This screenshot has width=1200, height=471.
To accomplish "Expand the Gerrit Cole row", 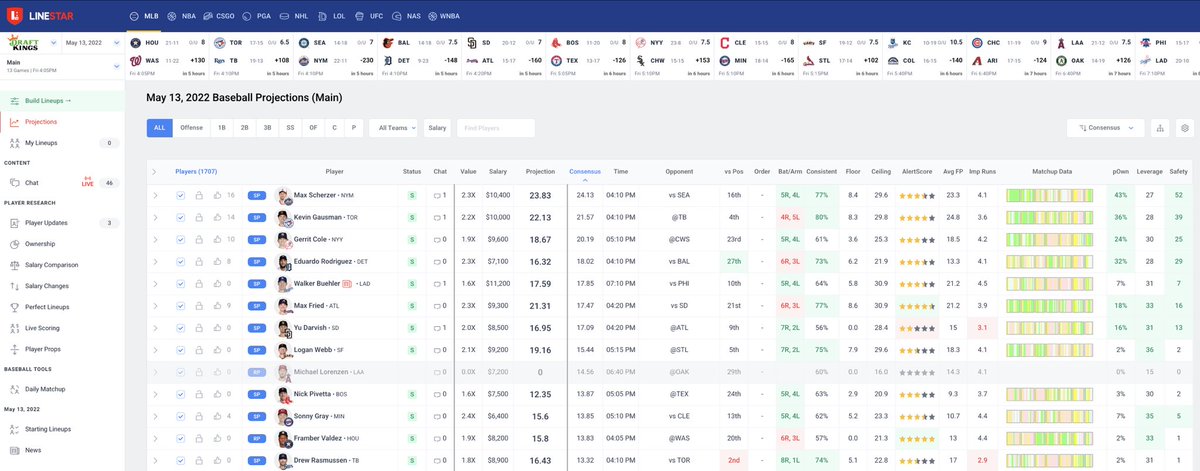I will 155,240.
